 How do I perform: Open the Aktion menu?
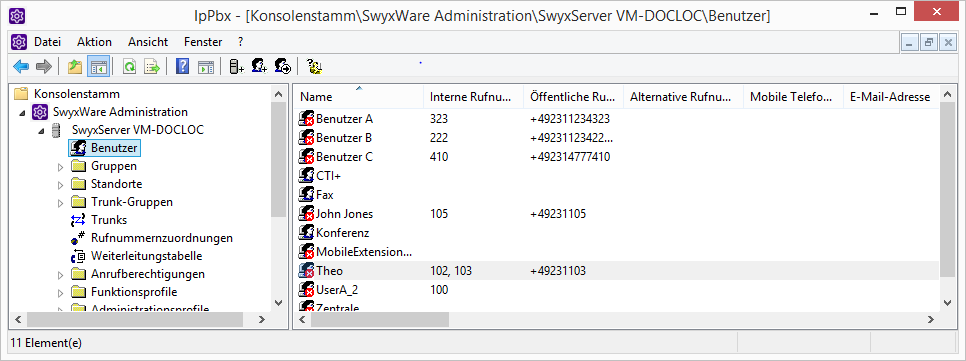[x=94, y=42]
